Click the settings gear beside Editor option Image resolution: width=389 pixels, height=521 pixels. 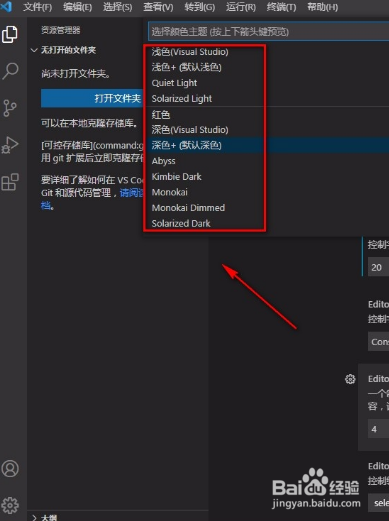pos(350,379)
